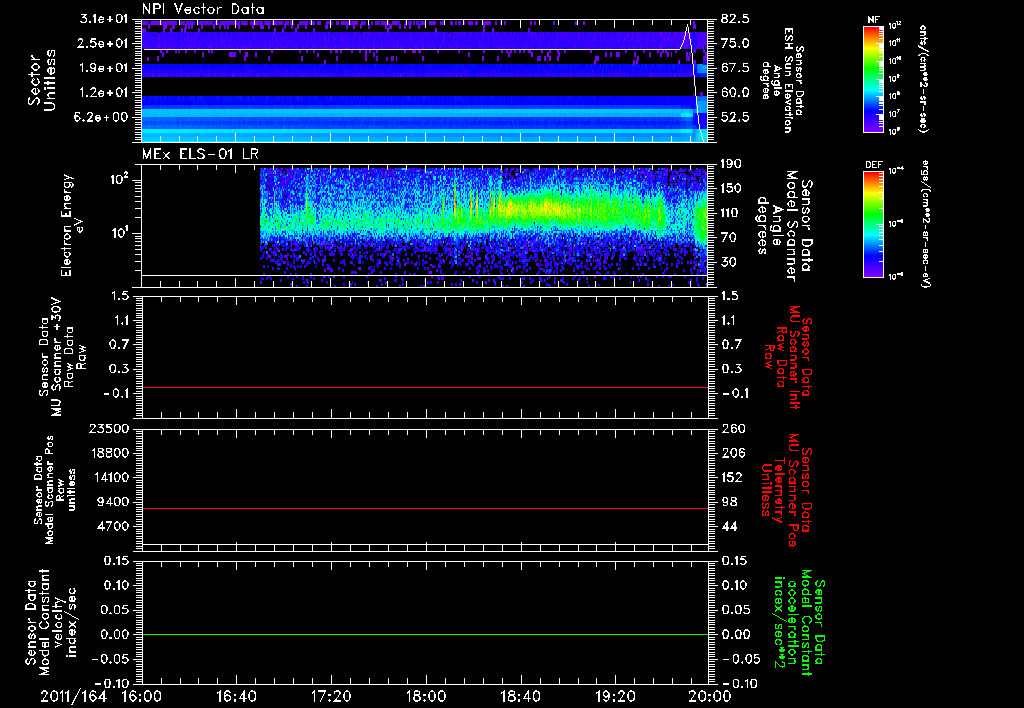This screenshot has height=708, width=1024.
Task: Click the 18:40 time axis label
Action: [x=520, y=696]
